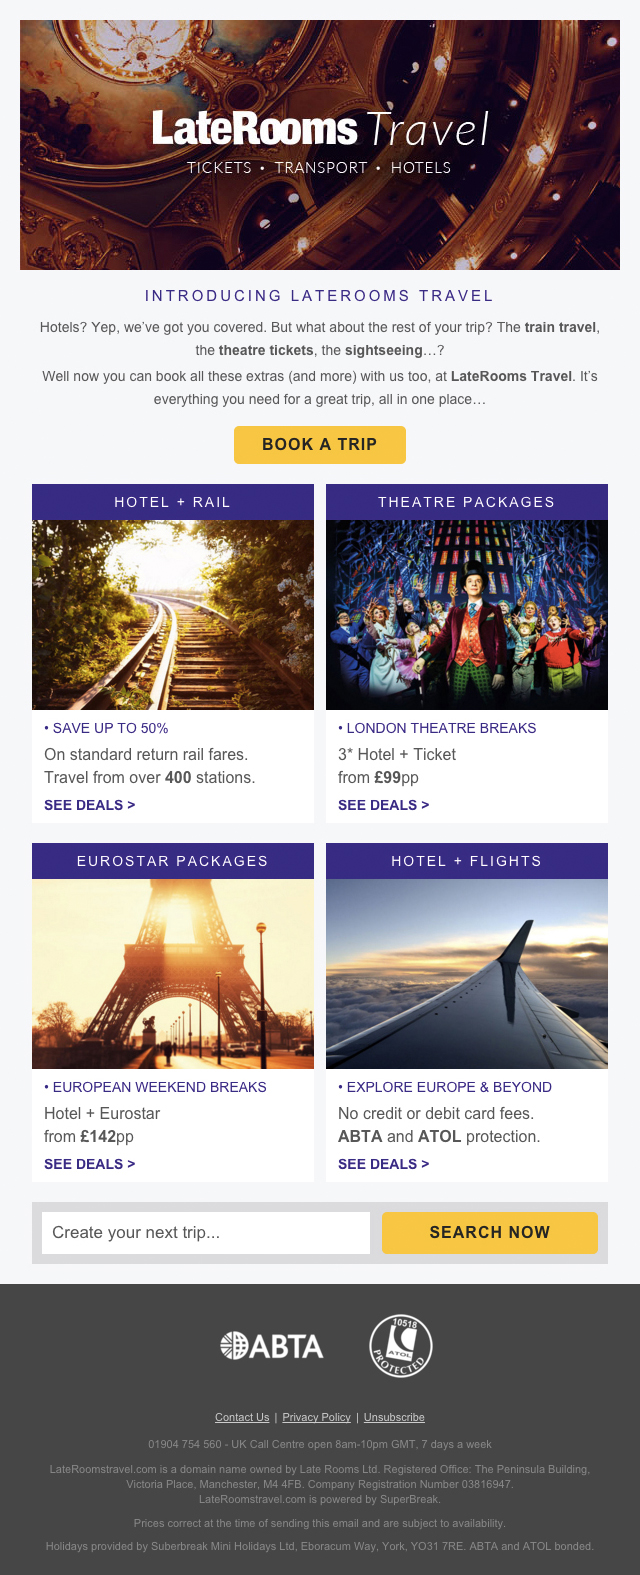Select the Hotel + Rail section header
The height and width of the screenshot is (1575, 640).
173,502
